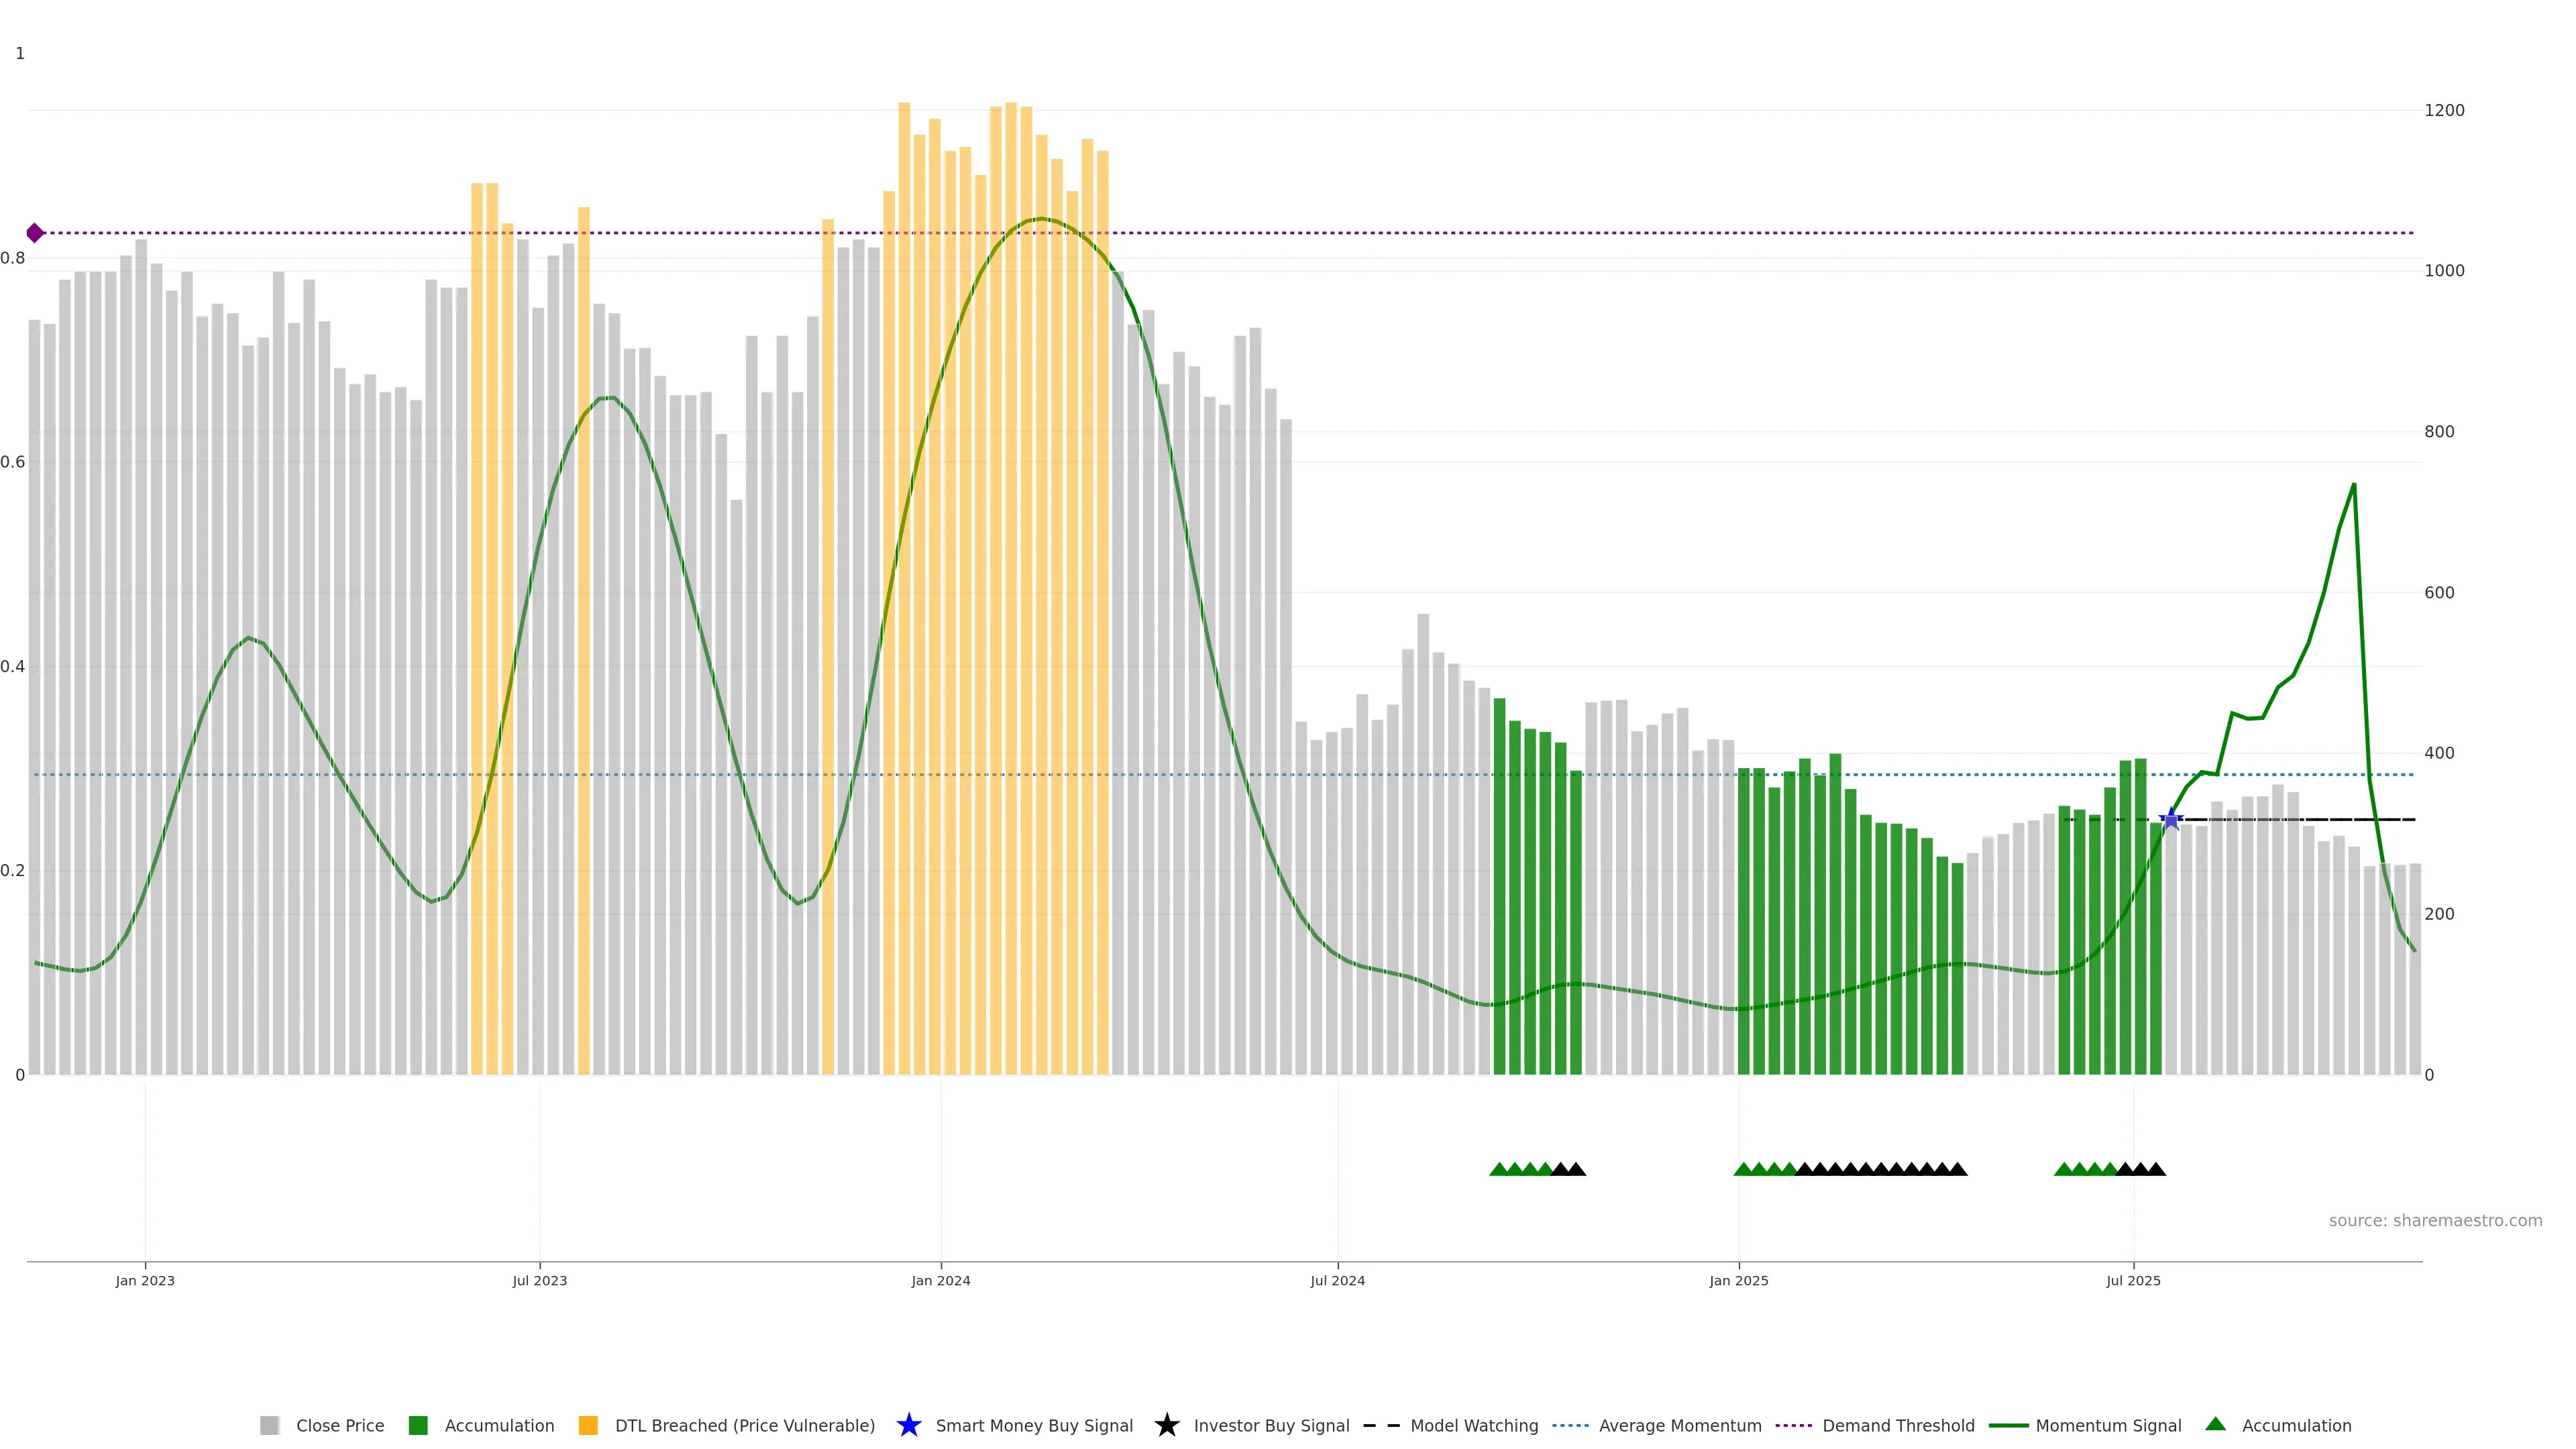Toggle the DTL Breached (Price Vulnerable) legend entry
Screen dimensions: 2576x1449
point(744,1425)
